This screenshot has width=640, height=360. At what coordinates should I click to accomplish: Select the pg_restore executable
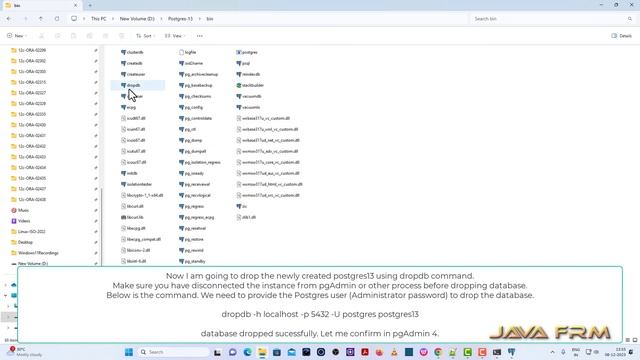point(191,239)
